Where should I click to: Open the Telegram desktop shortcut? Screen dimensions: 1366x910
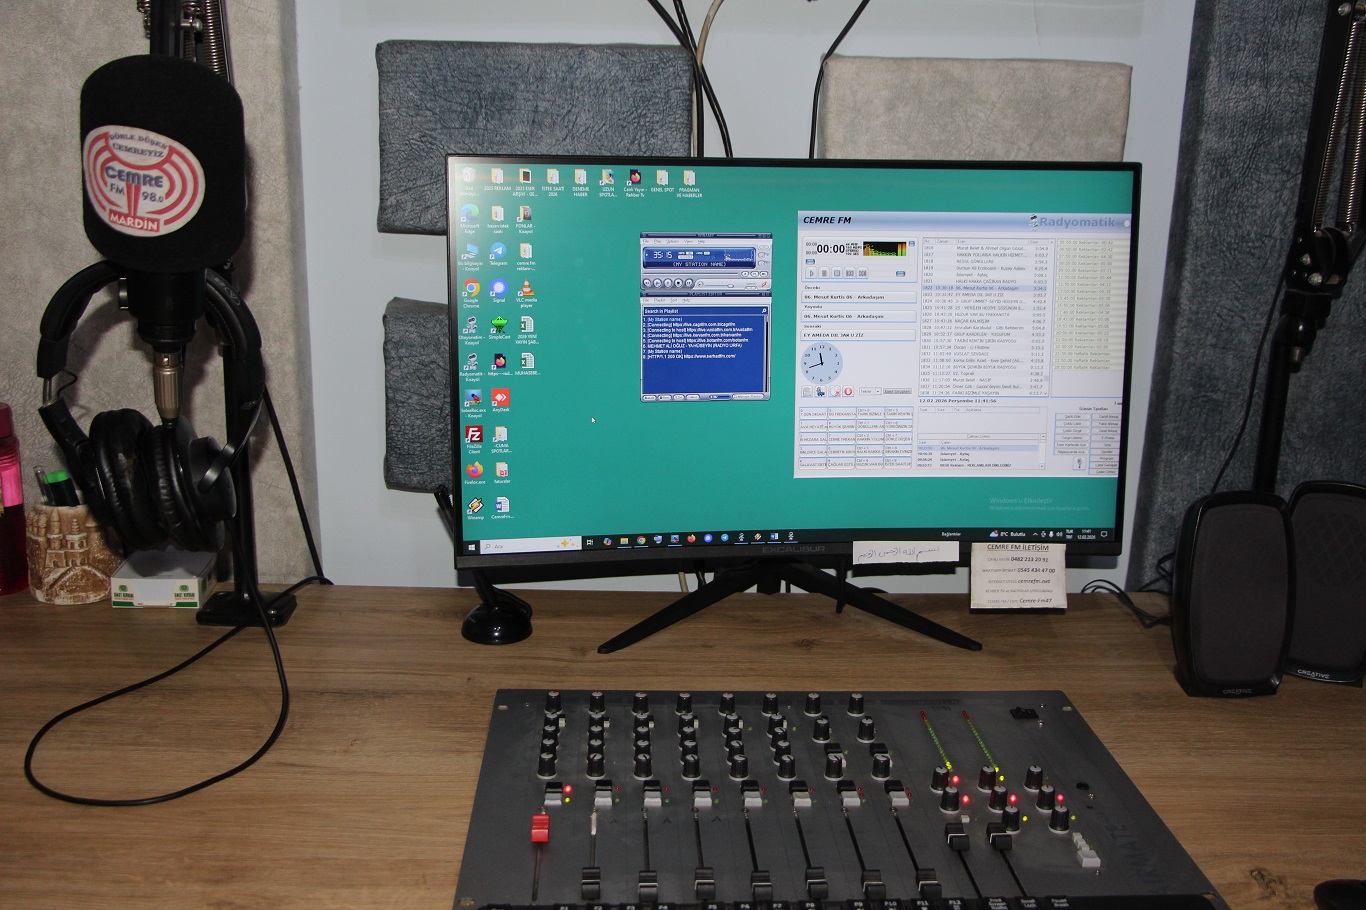[497, 252]
